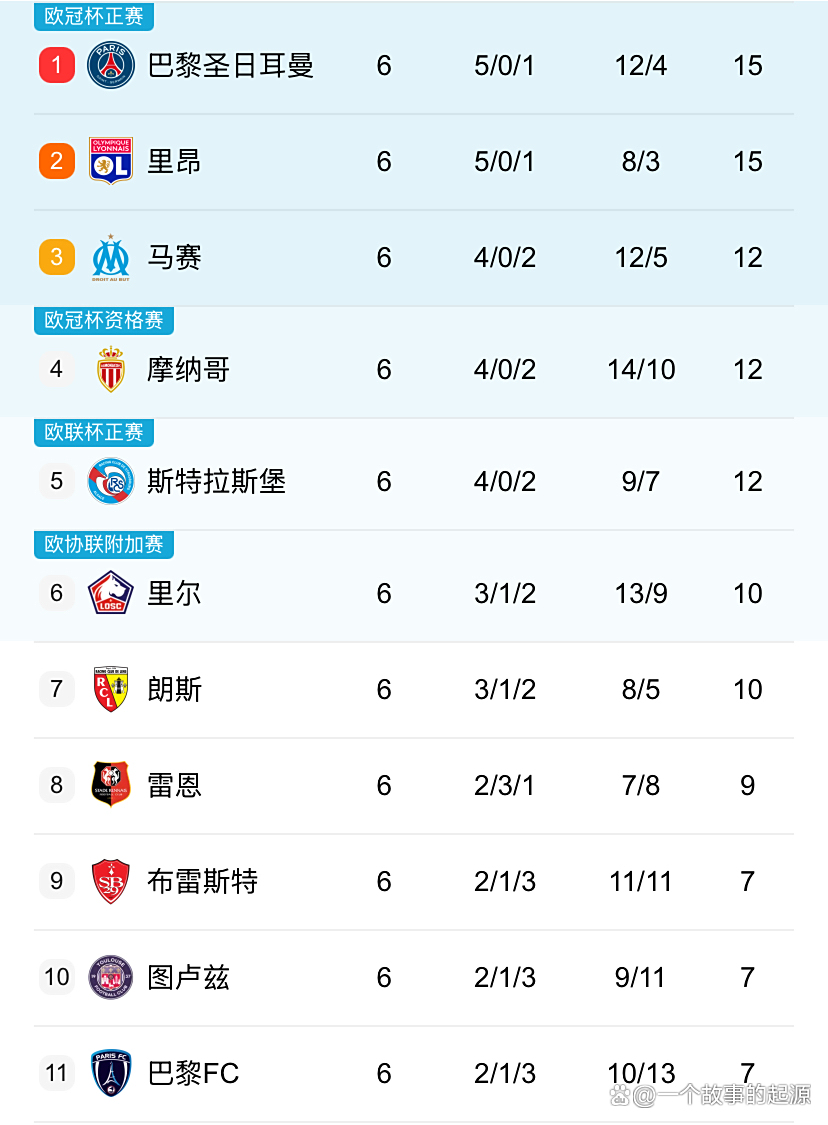Tap the LOSC Lille badge

tap(111, 593)
